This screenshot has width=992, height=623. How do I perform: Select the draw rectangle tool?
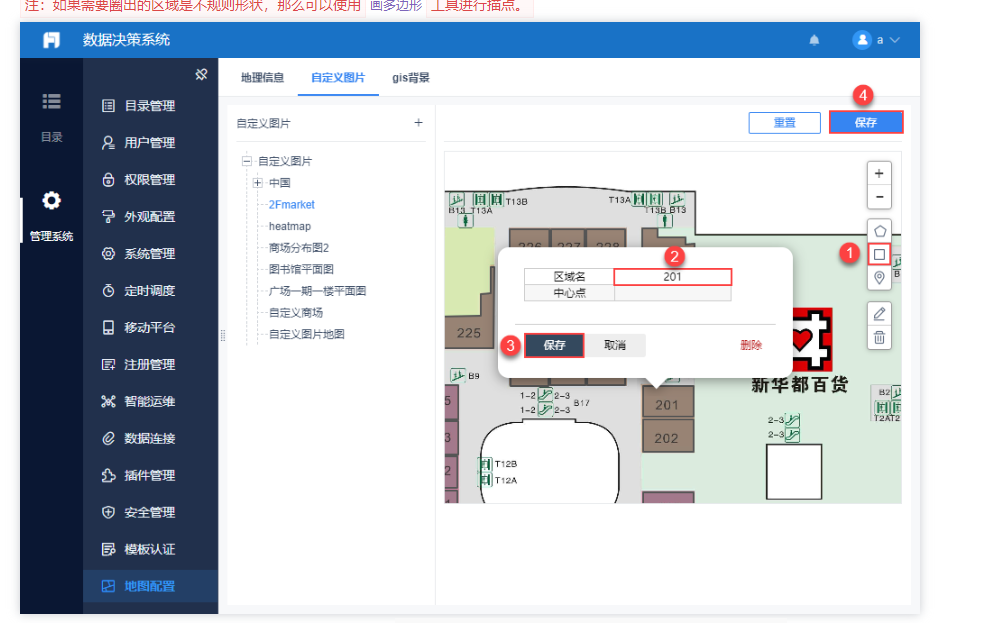click(x=879, y=254)
